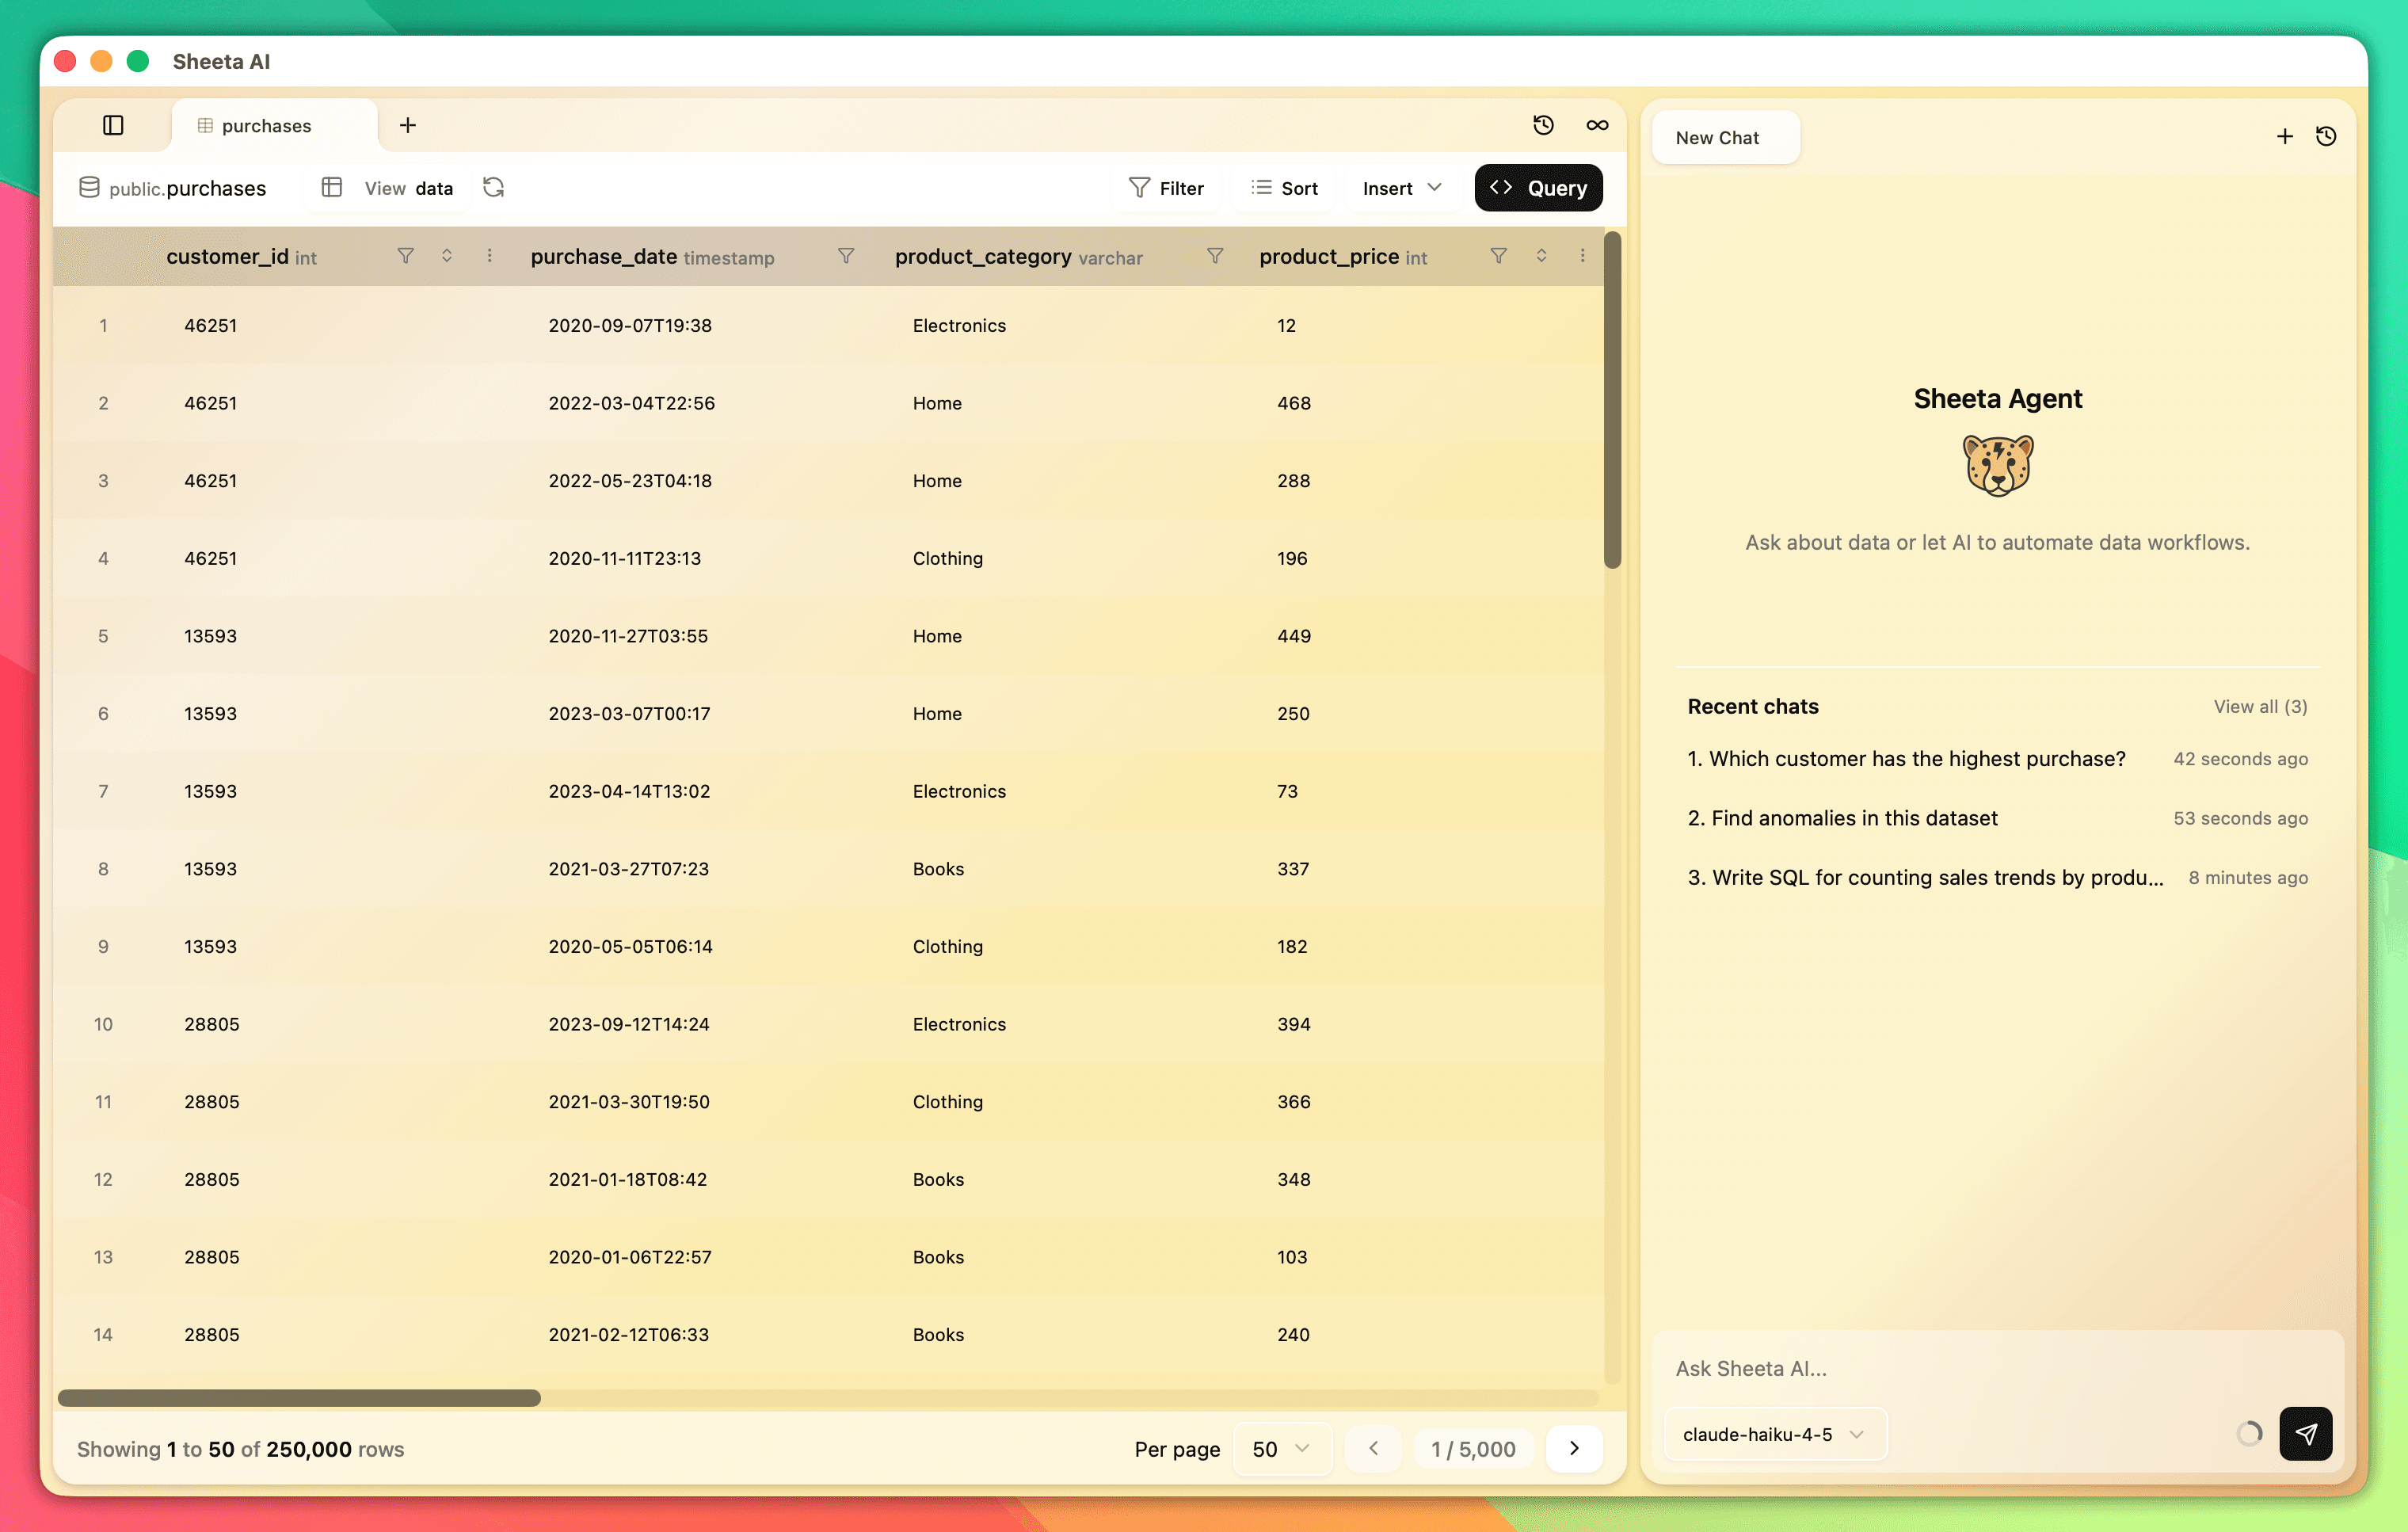Send the message to Sheeta Agent

click(2306, 1434)
